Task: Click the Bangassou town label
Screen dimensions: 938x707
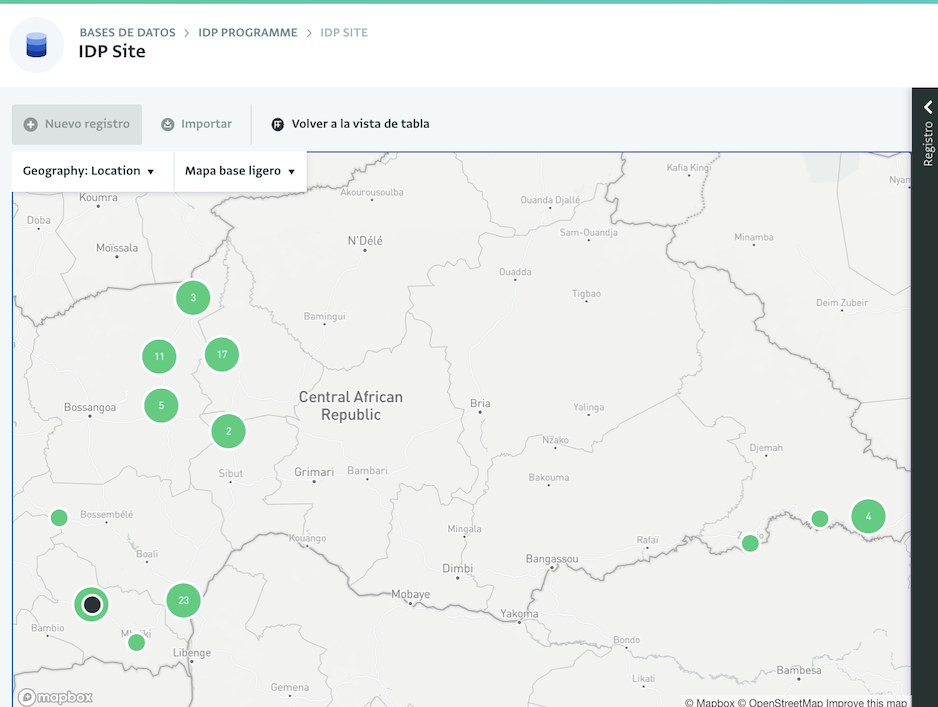Action: pos(552,559)
